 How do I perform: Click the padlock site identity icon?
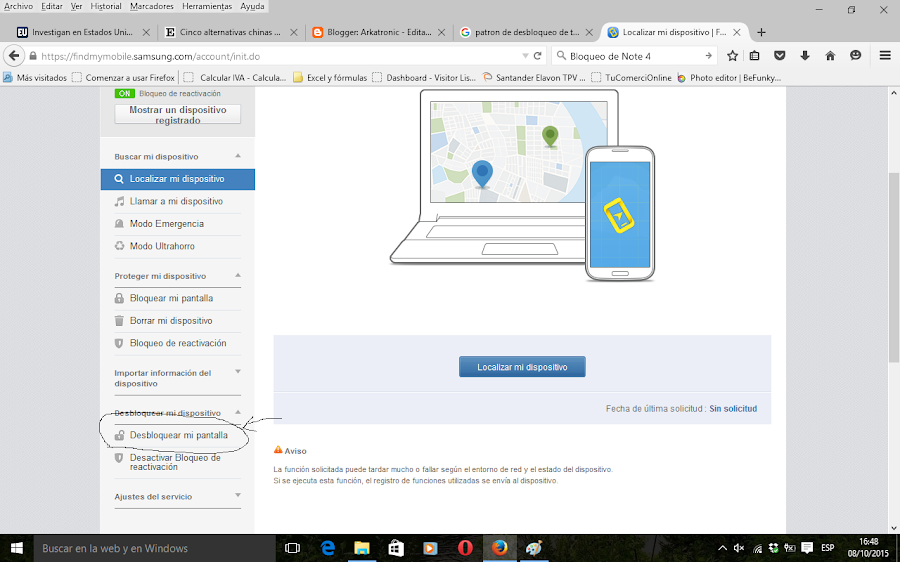pos(33,56)
